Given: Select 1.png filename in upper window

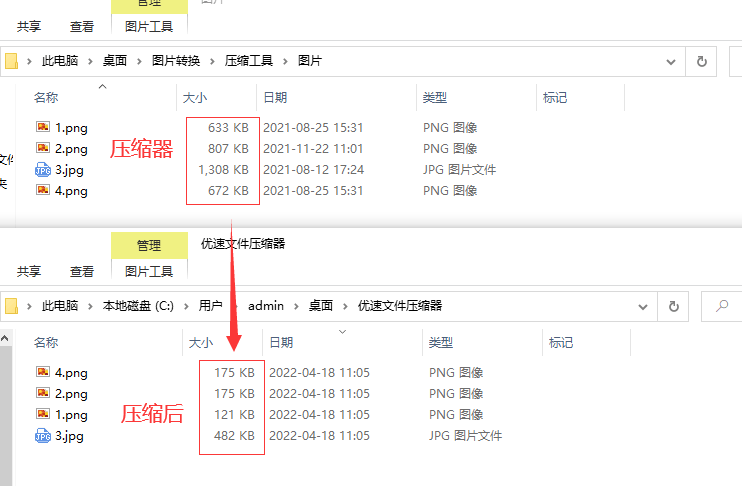Looking at the screenshot, I should (x=71, y=128).
